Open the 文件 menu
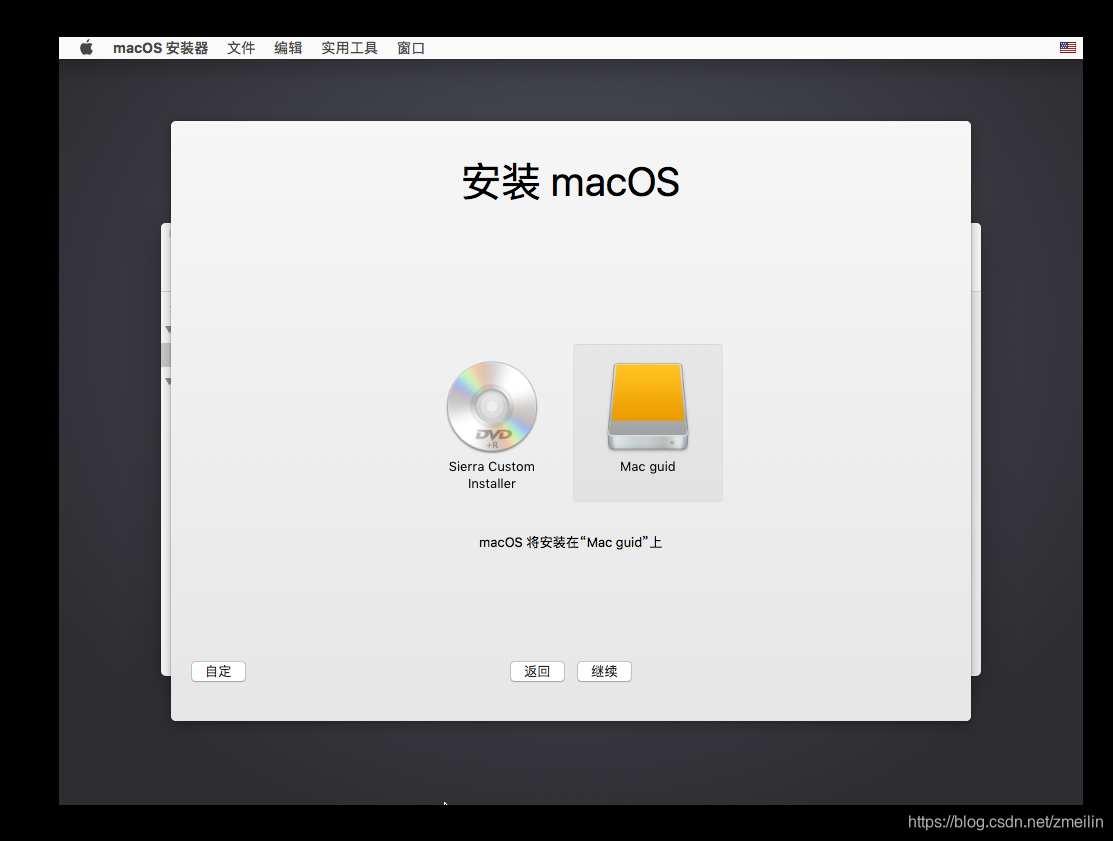 tap(241, 48)
